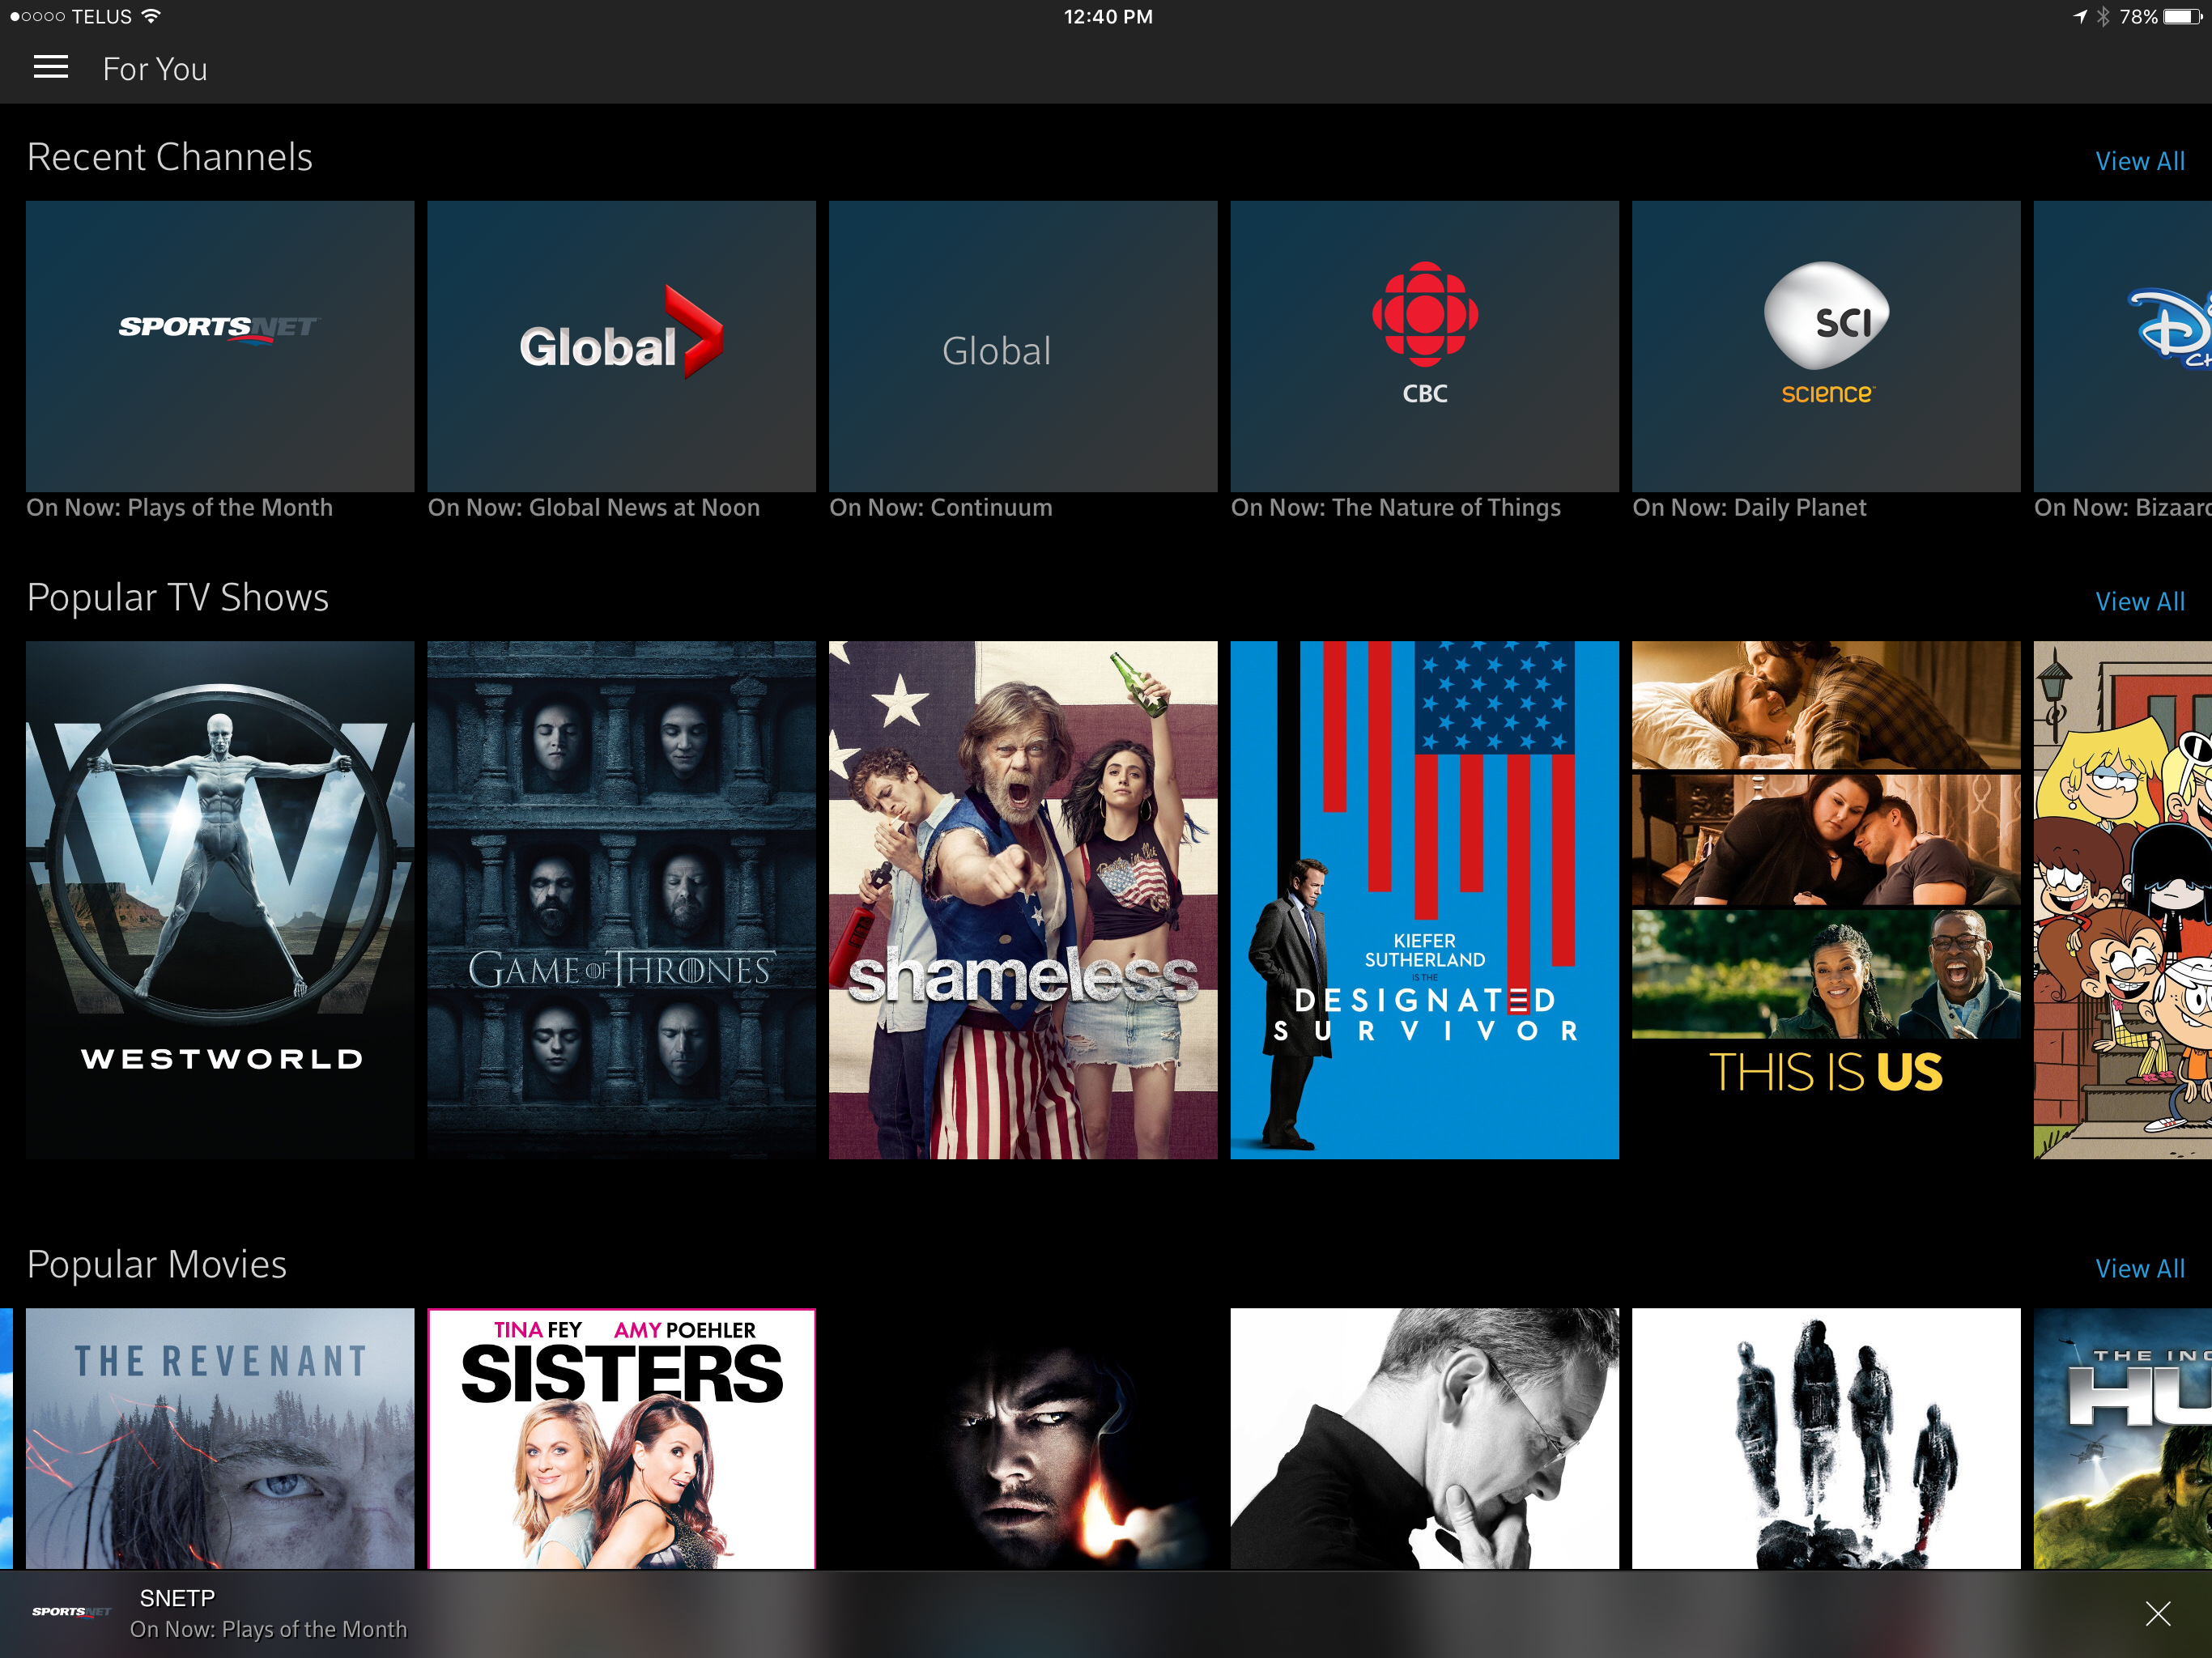
Task: Select the Loud House cartoon poster
Action: point(2123,900)
